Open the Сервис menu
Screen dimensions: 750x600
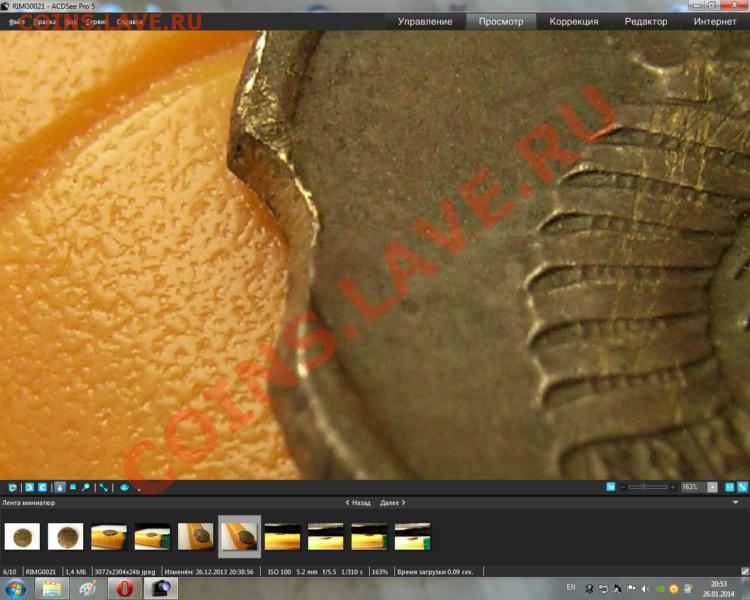pyautogui.click(x=96, y=22)
